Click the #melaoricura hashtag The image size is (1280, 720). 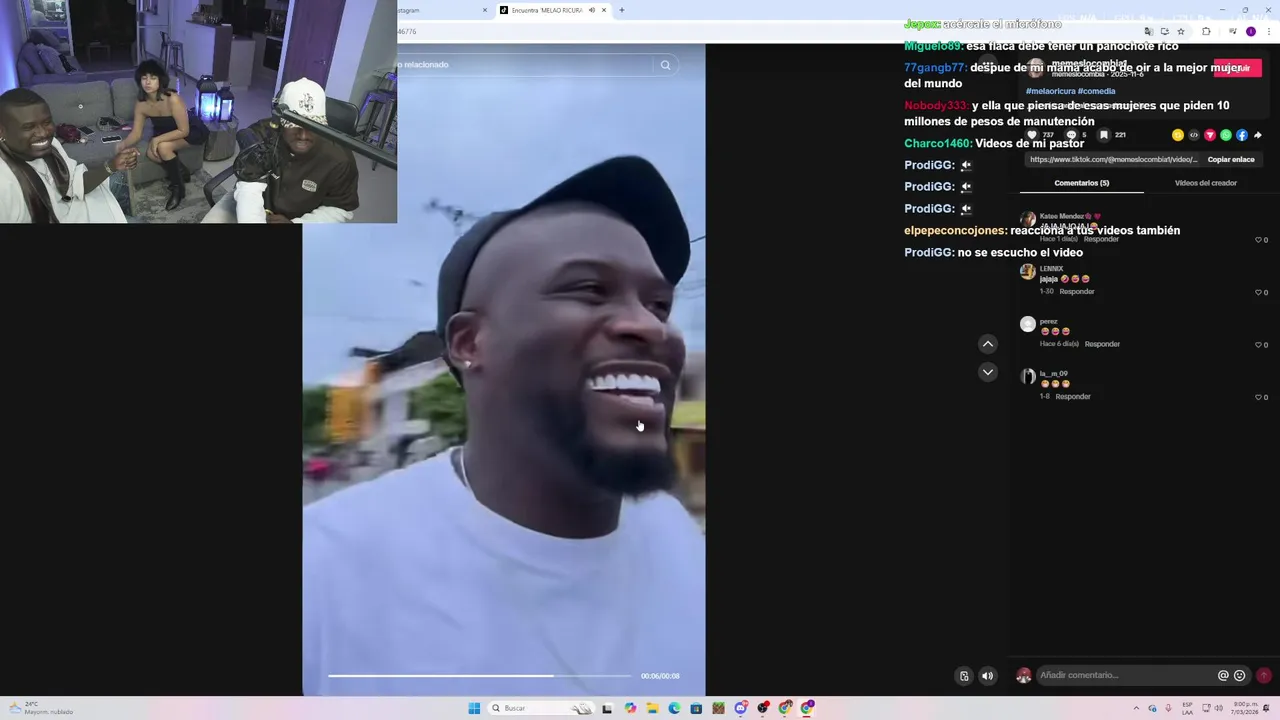tap(1050, 91)
